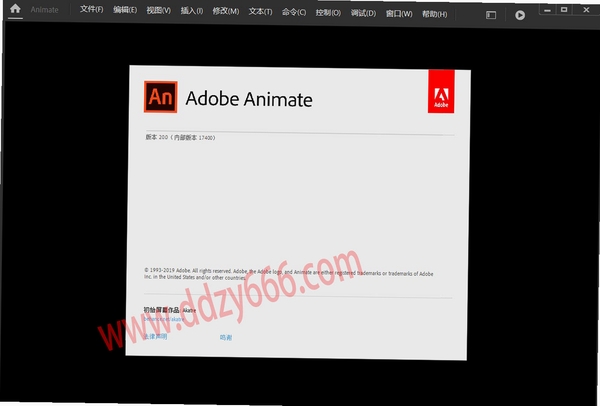
Task: Open the behance.net/akatre link
Action: click(164, 319)
